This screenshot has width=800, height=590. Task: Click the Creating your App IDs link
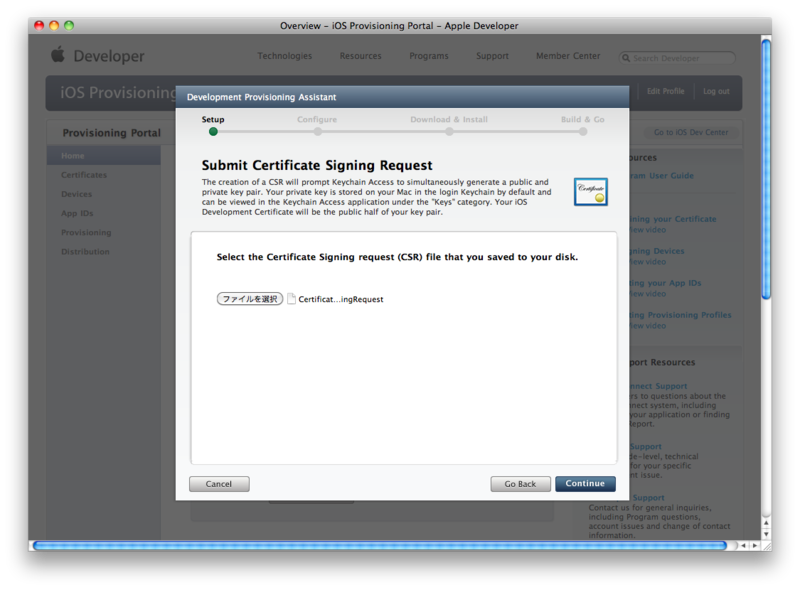click(x=665, y=283)
